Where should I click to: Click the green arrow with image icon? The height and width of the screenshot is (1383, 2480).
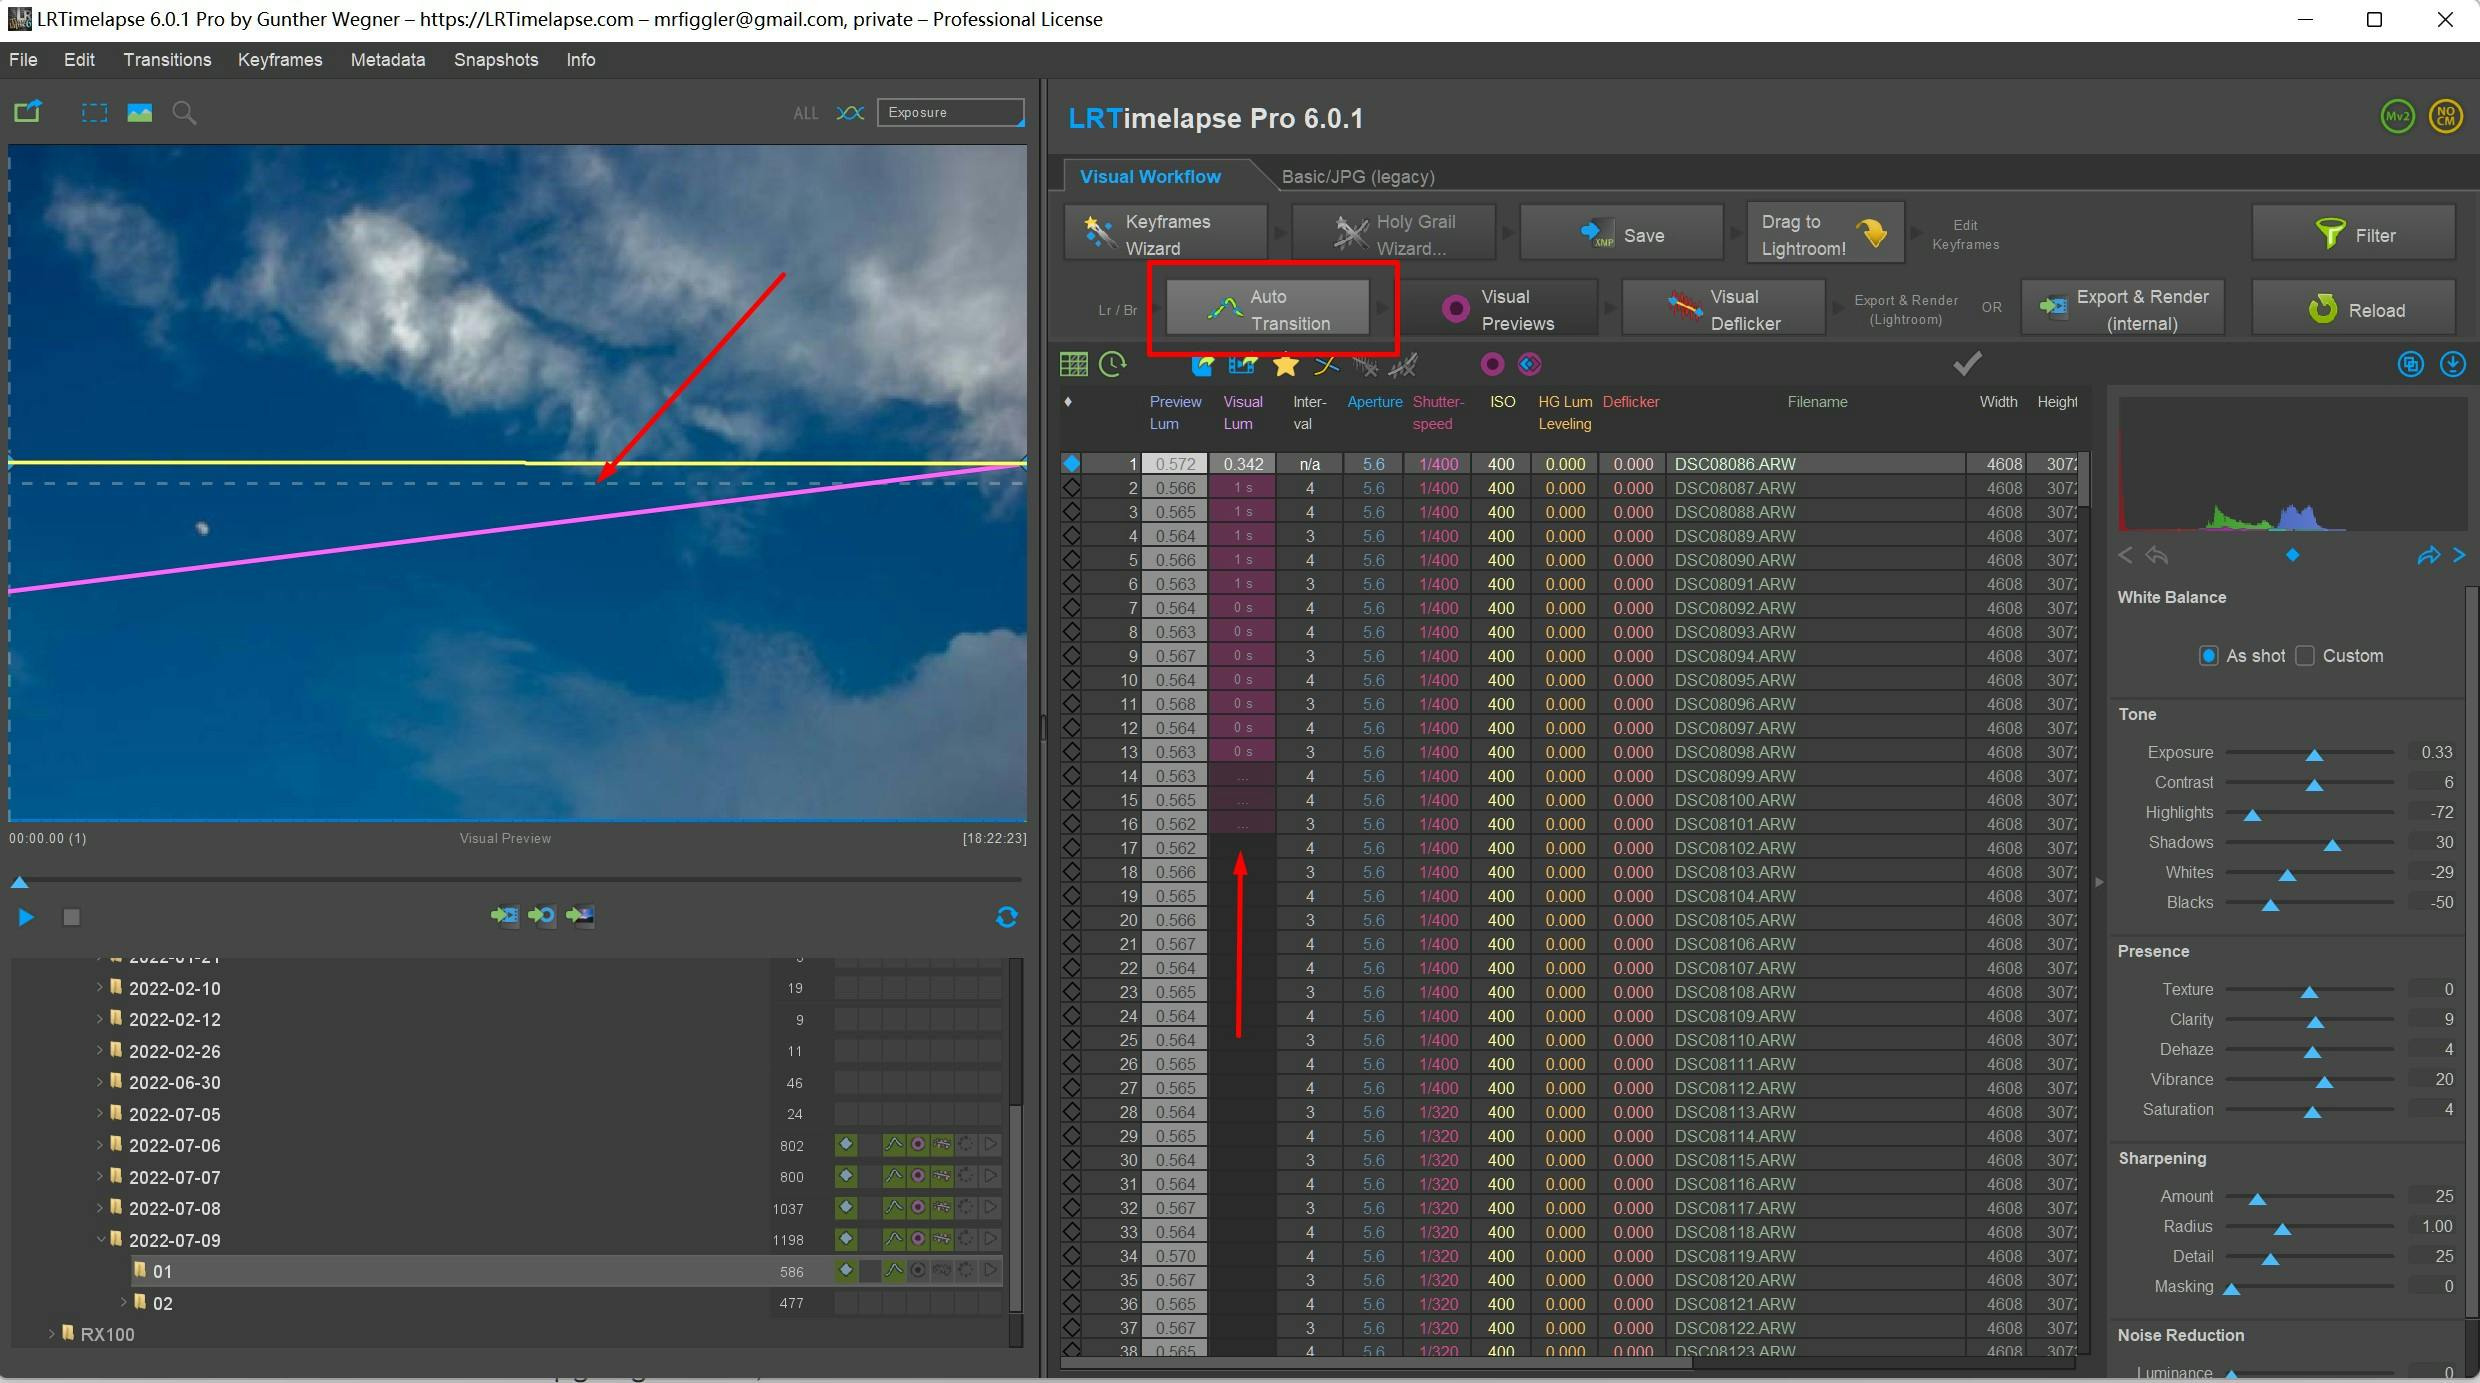tap(580, 916)
